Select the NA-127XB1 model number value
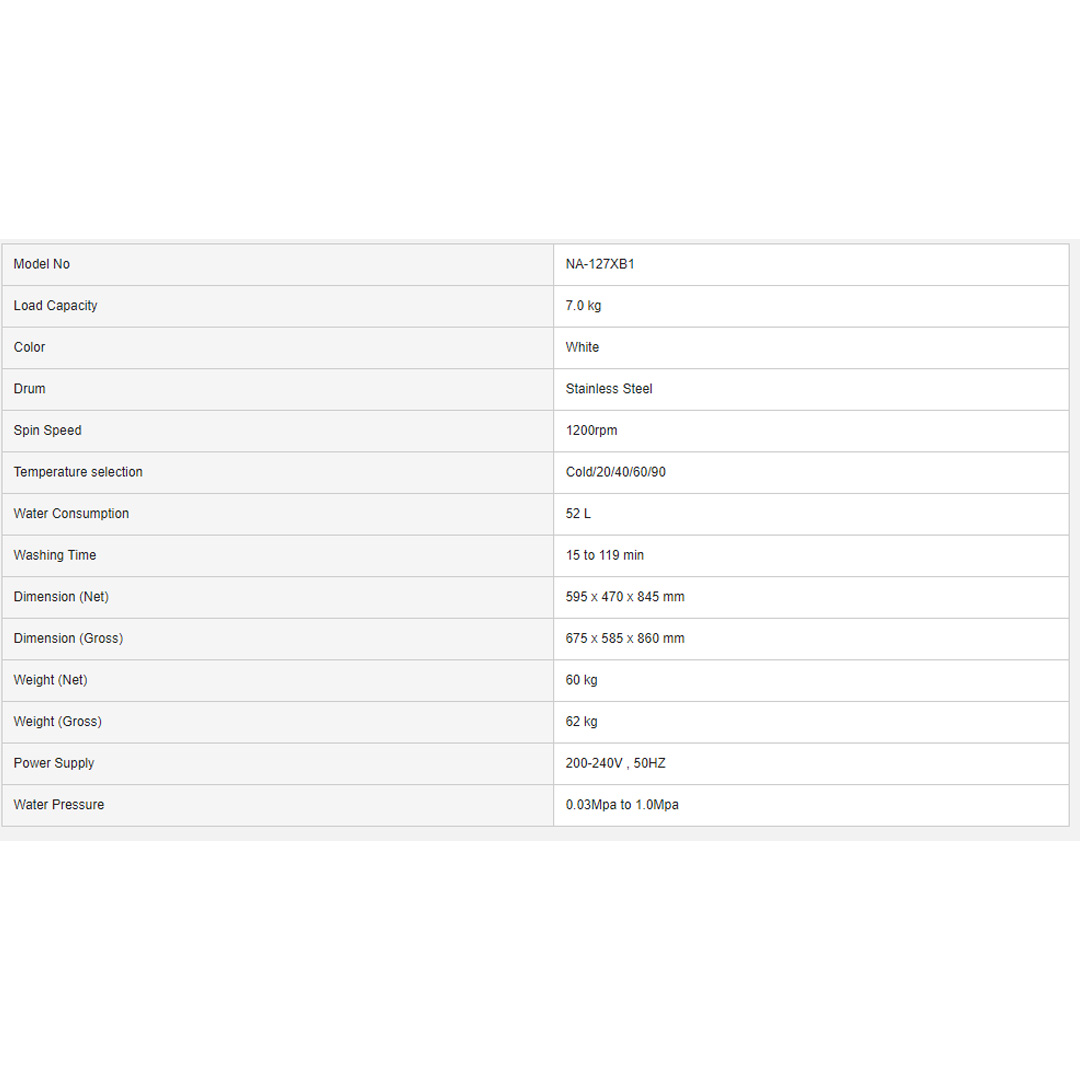The image size is (1080, 1080). 600,264
